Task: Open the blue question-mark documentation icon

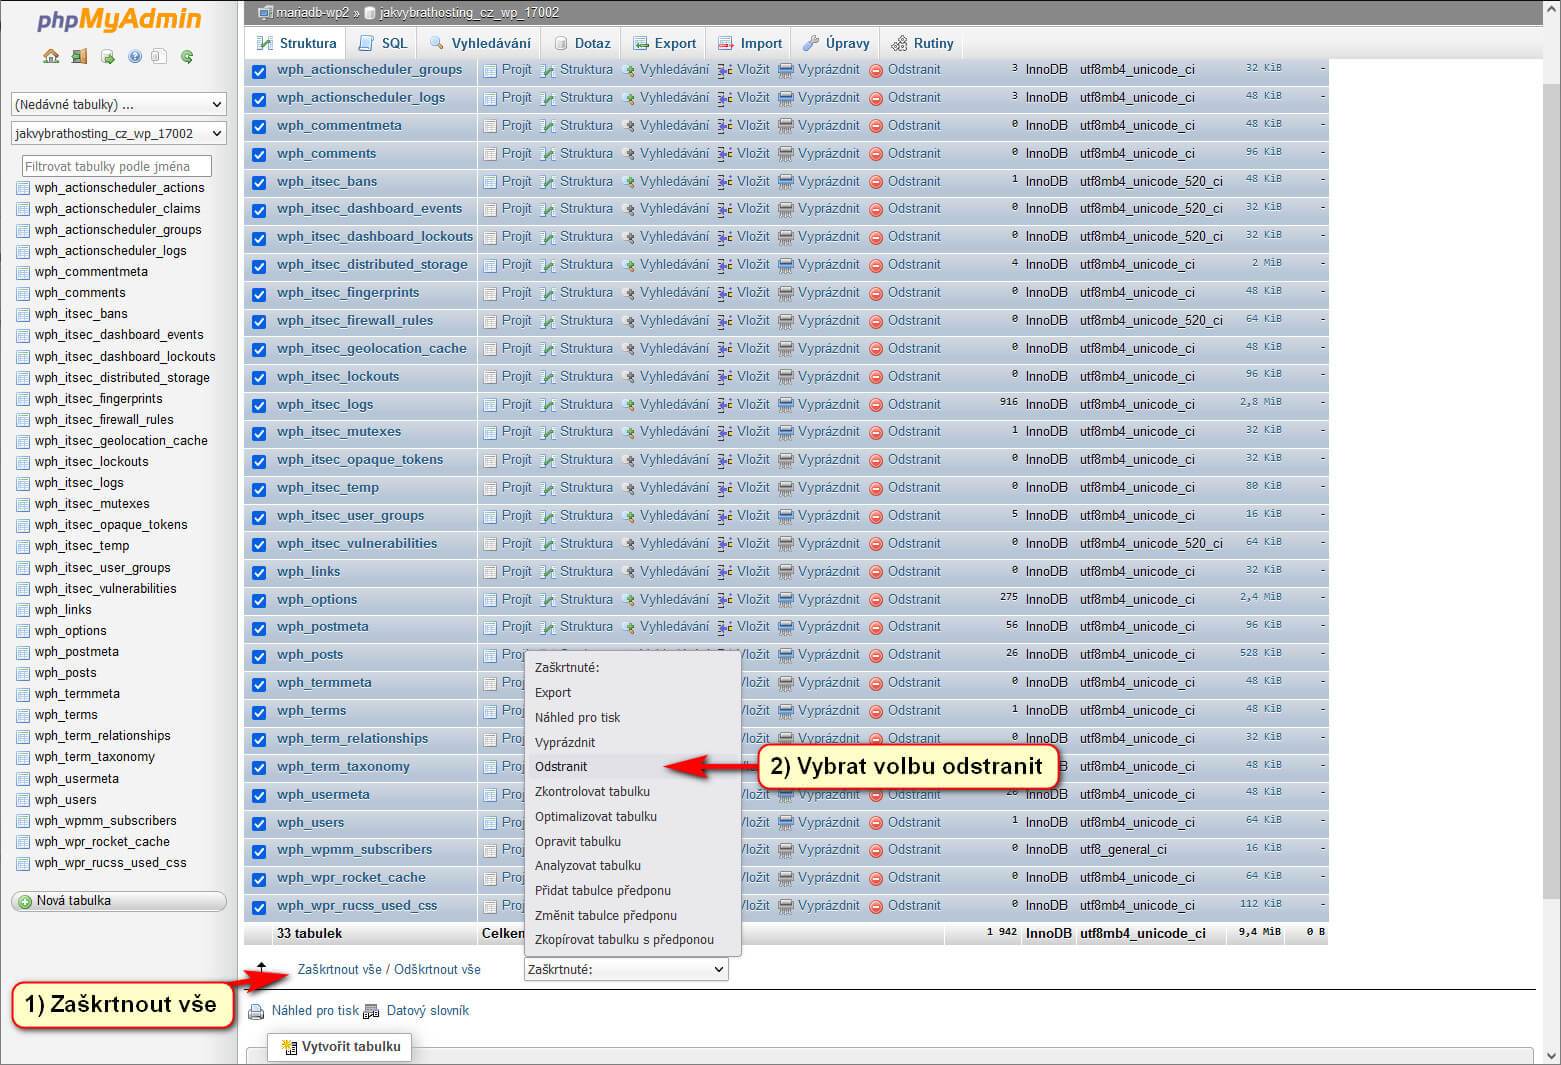Action: tap(134, 56)
